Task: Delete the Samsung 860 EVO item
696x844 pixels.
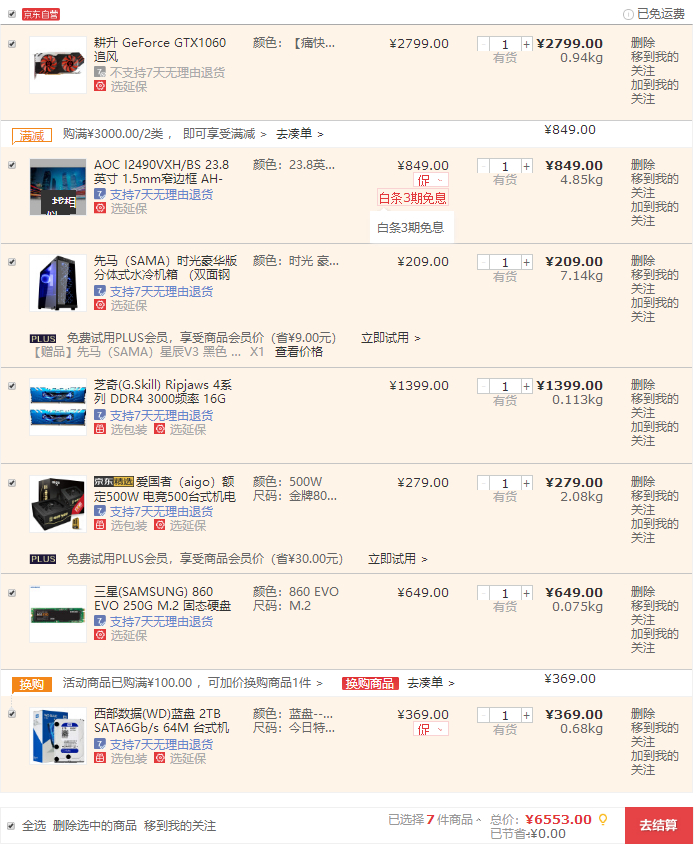Action: point(643,591)
